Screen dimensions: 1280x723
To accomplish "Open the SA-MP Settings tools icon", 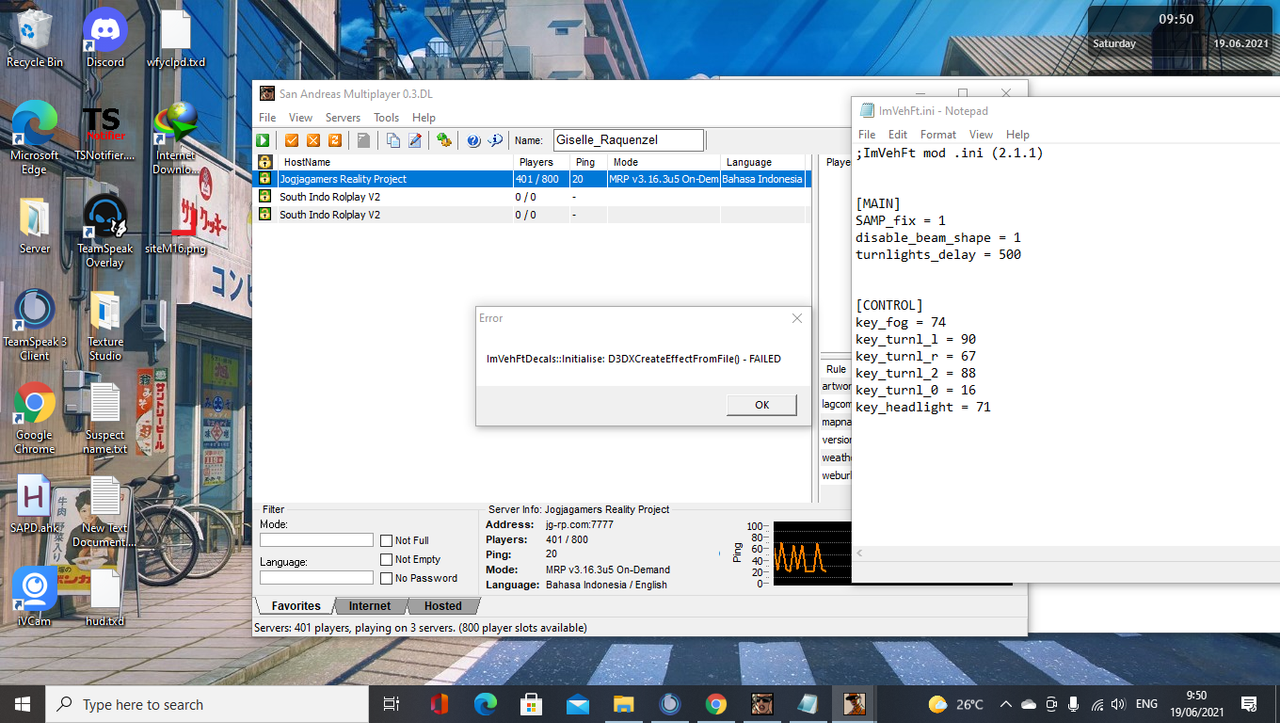I will 444,141.
